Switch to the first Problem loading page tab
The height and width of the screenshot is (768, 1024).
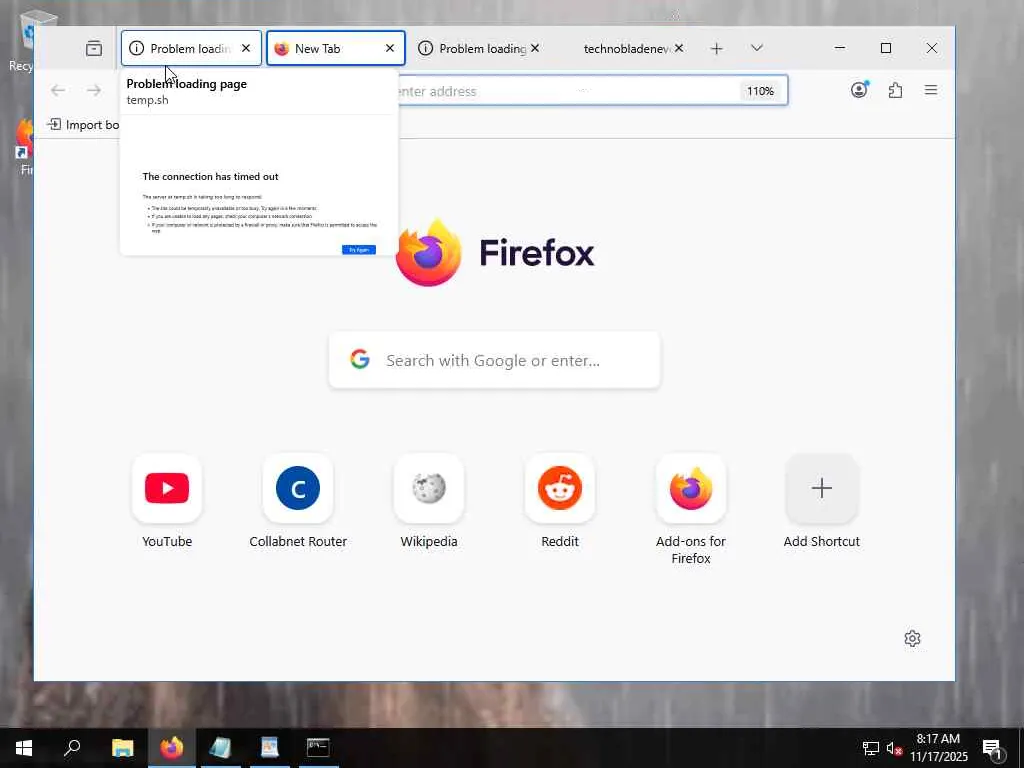click(x=191, y=48)
